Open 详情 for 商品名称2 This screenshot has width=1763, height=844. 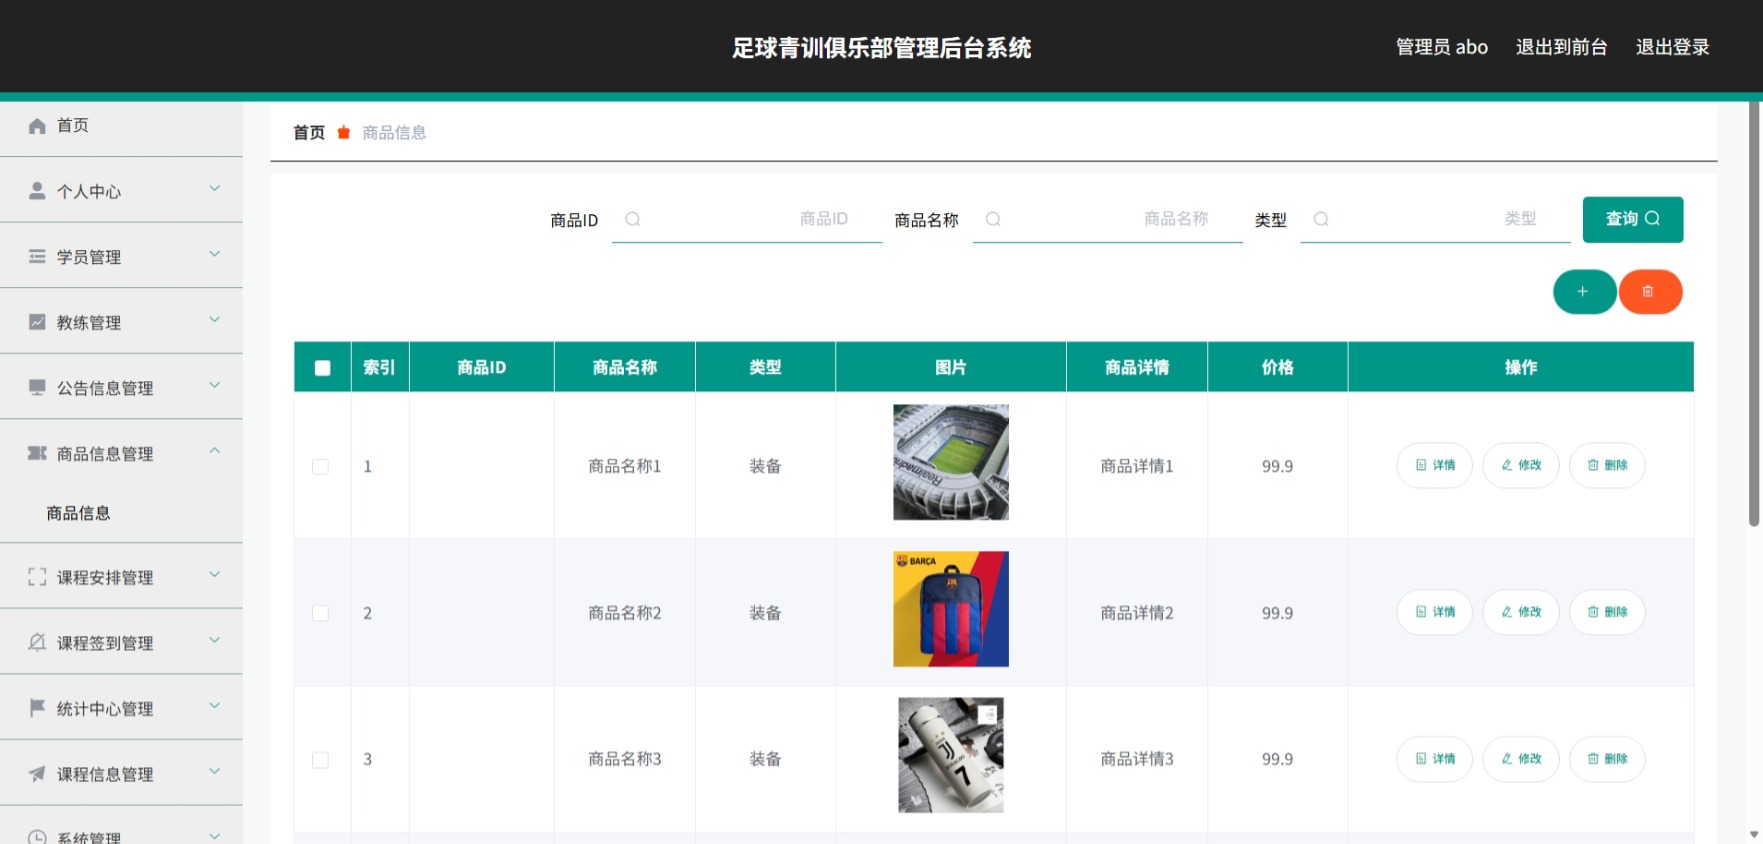(1435, 612)
